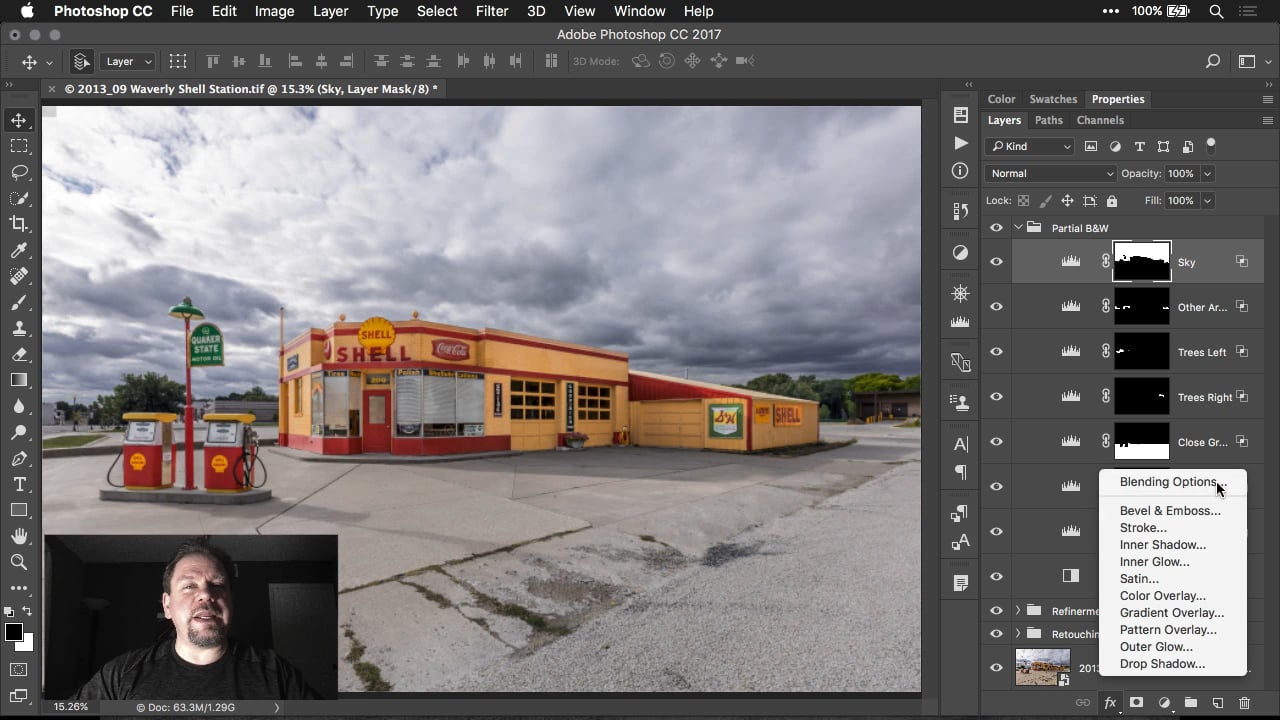Select the Lasso tool

(x=19, y=172)
